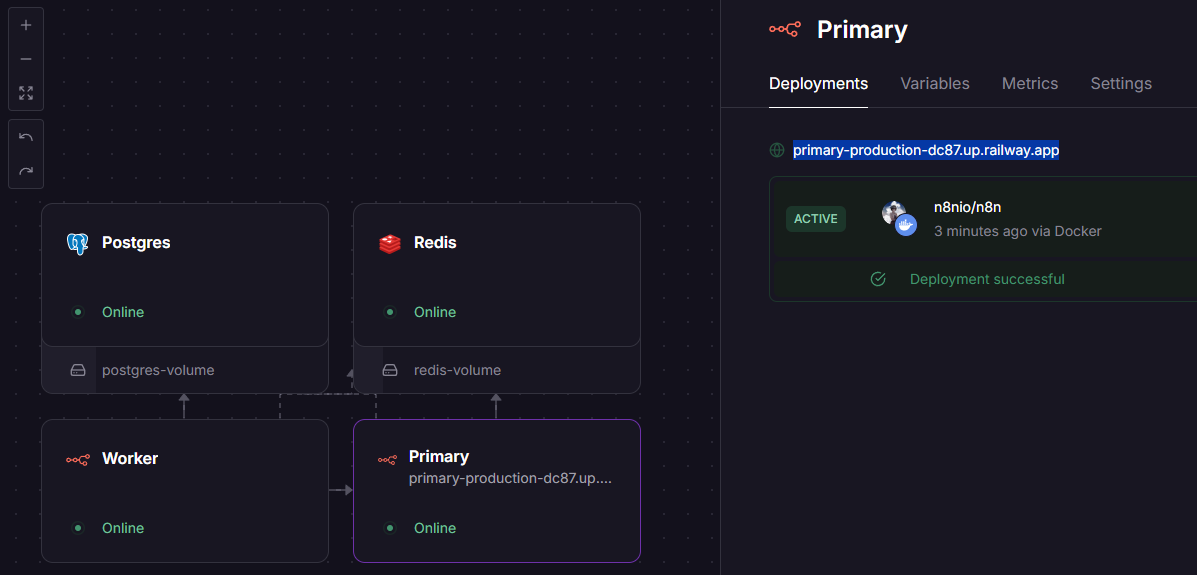Click Redis online status dot

389,312
